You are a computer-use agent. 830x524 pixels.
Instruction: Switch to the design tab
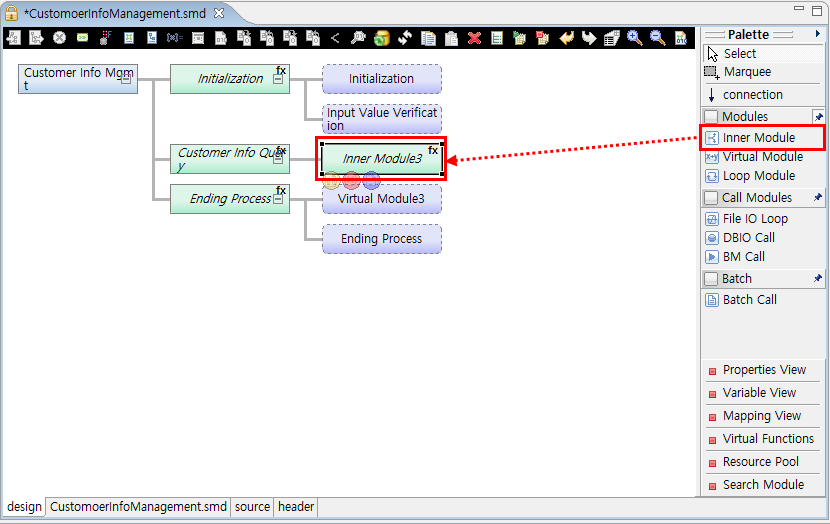[24, 507]
